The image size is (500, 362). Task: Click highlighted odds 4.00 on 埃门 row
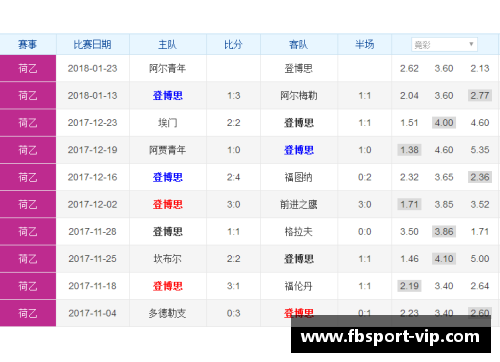point(444,123)
